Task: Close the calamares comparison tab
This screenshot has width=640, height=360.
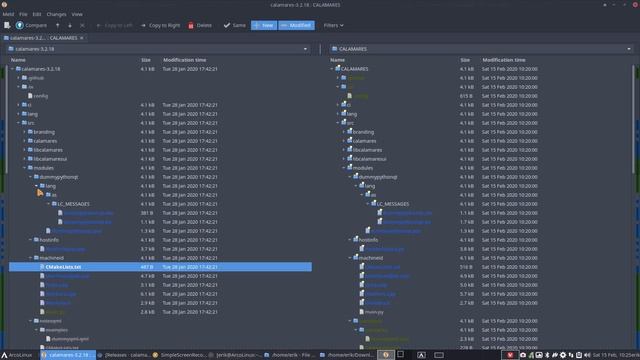Action: pos(82,38)
